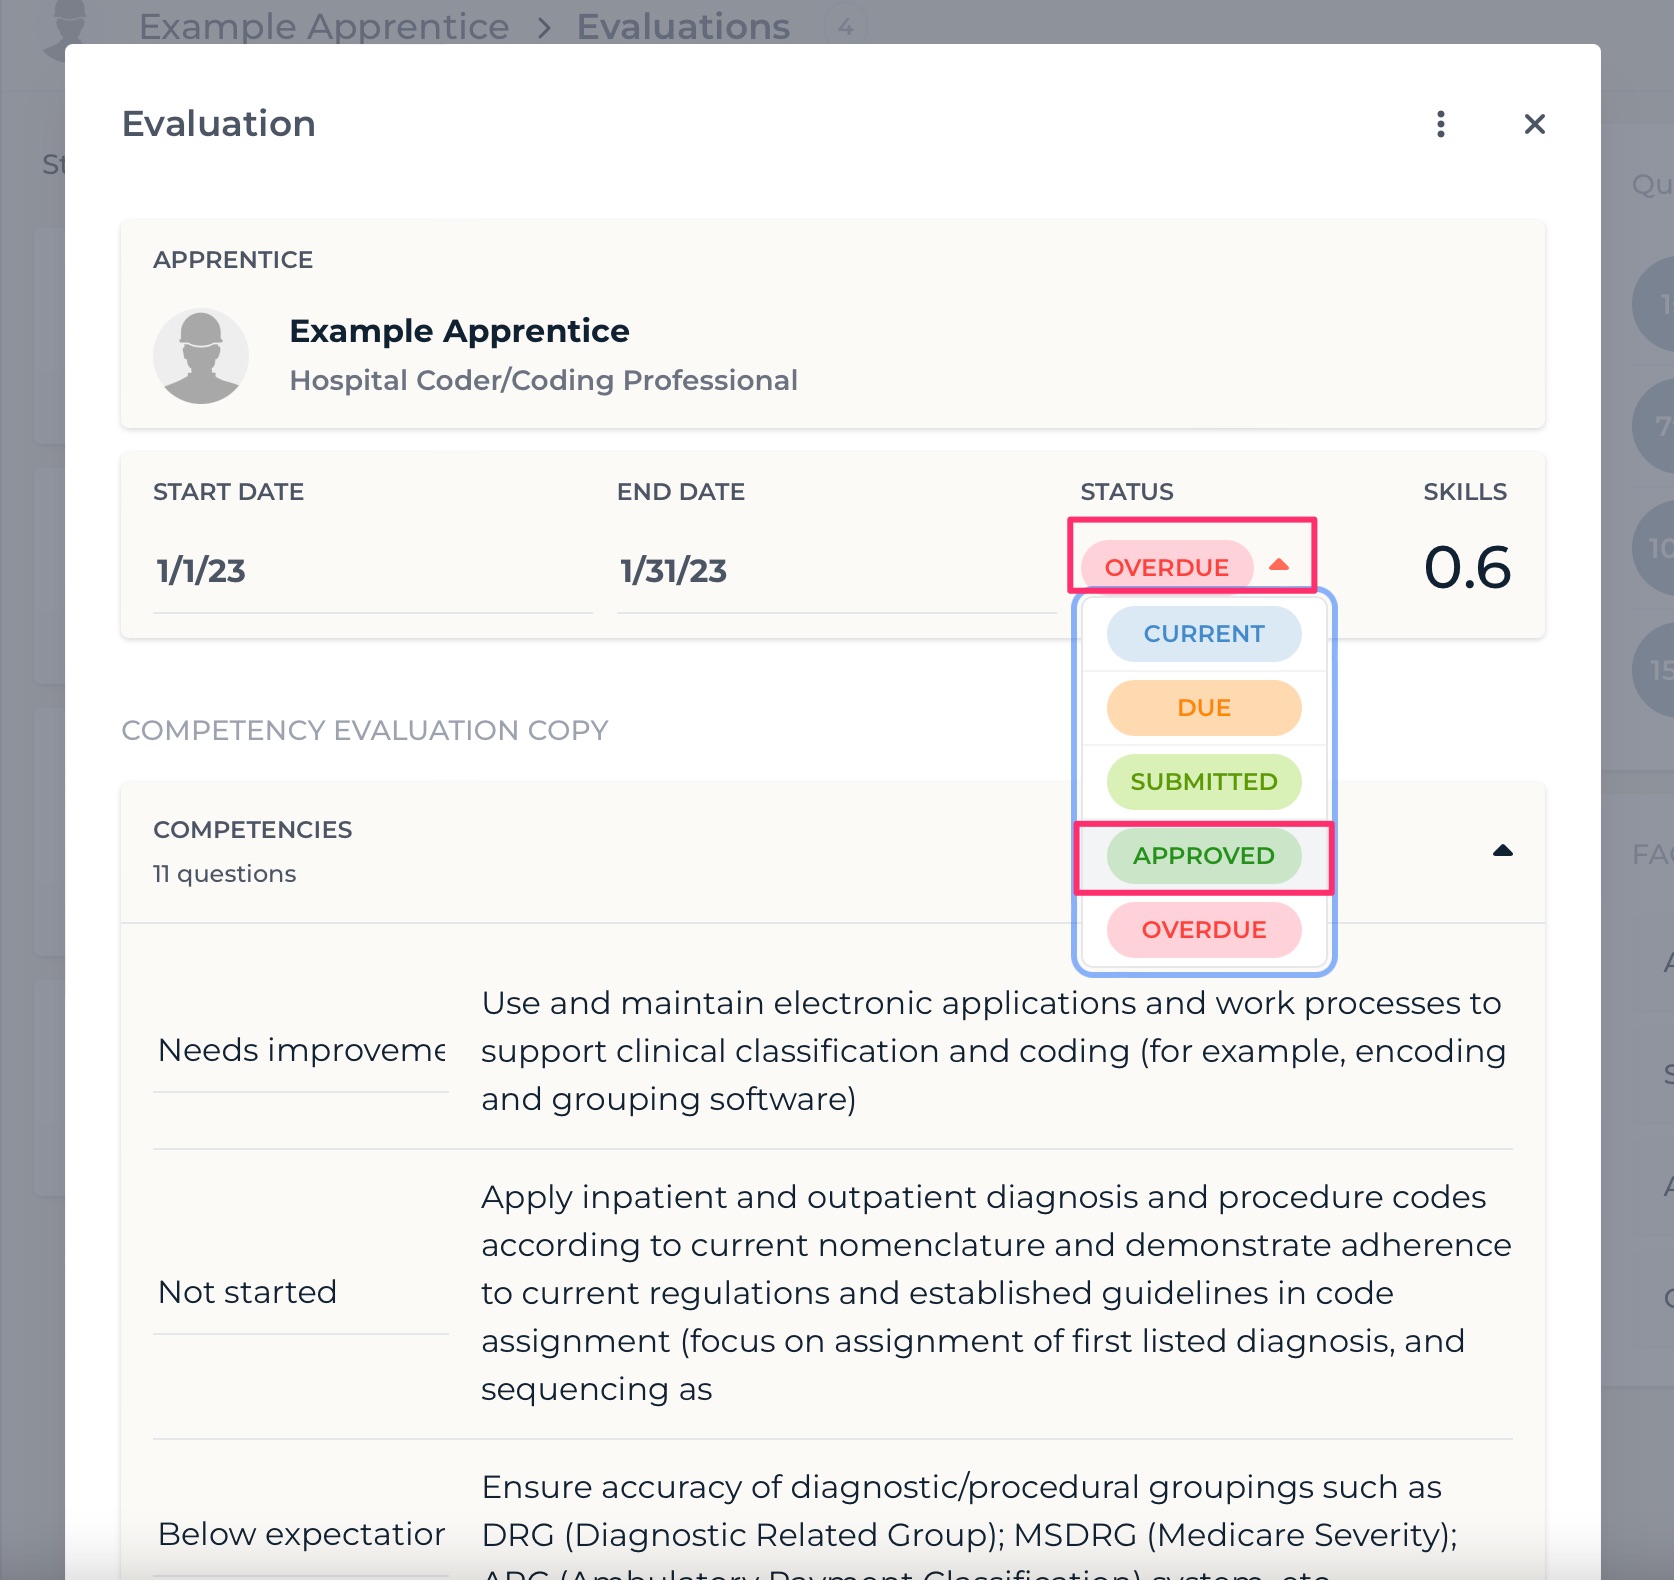
Task: Collapse the Competencies section caret
Action: (1502, 851)
